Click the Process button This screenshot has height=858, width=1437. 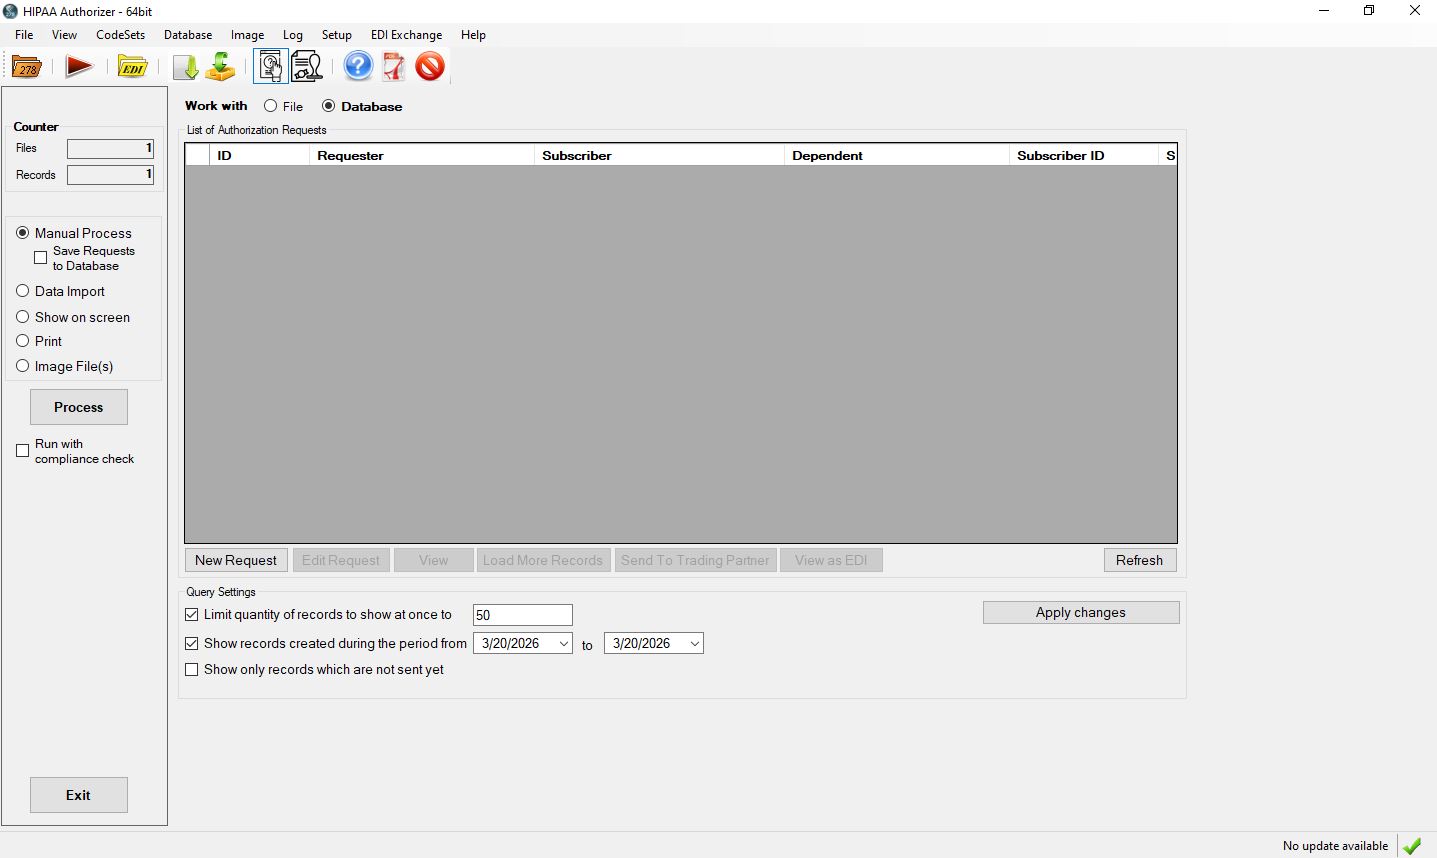pos(79,407)
